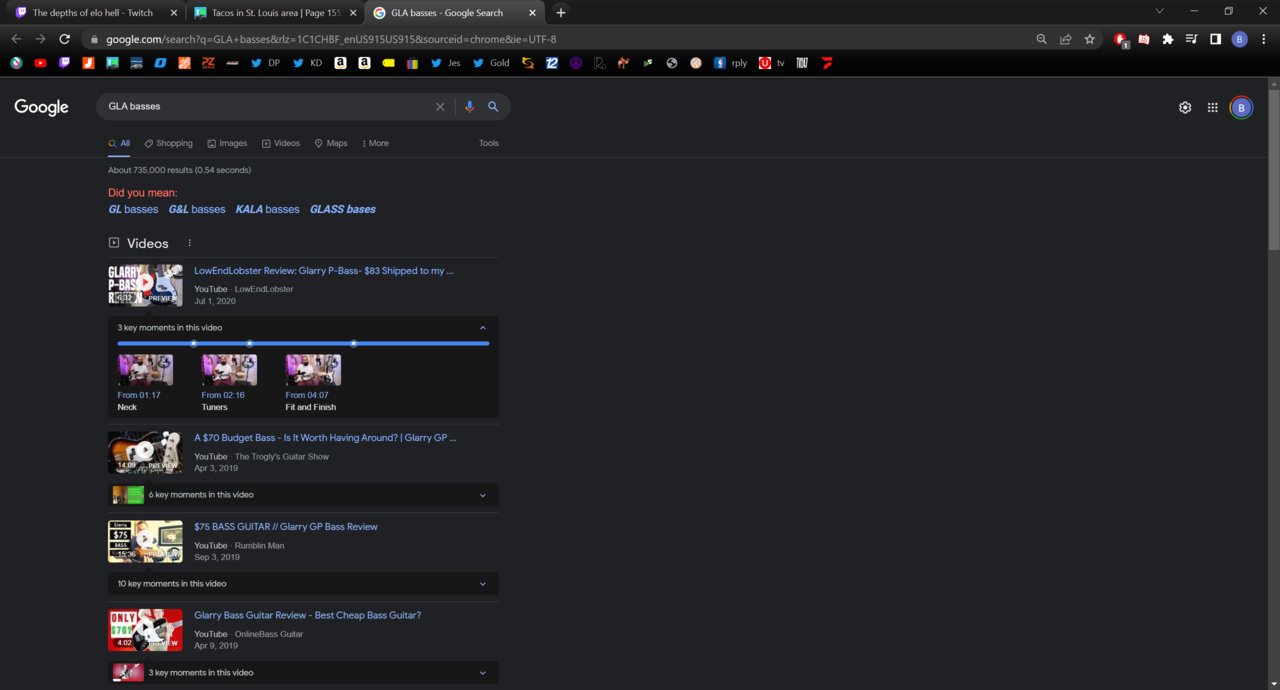This screenshot has height=690, width=1280.
Task: Collapse the 3 key moments panel
Action: tap(483, 328)
